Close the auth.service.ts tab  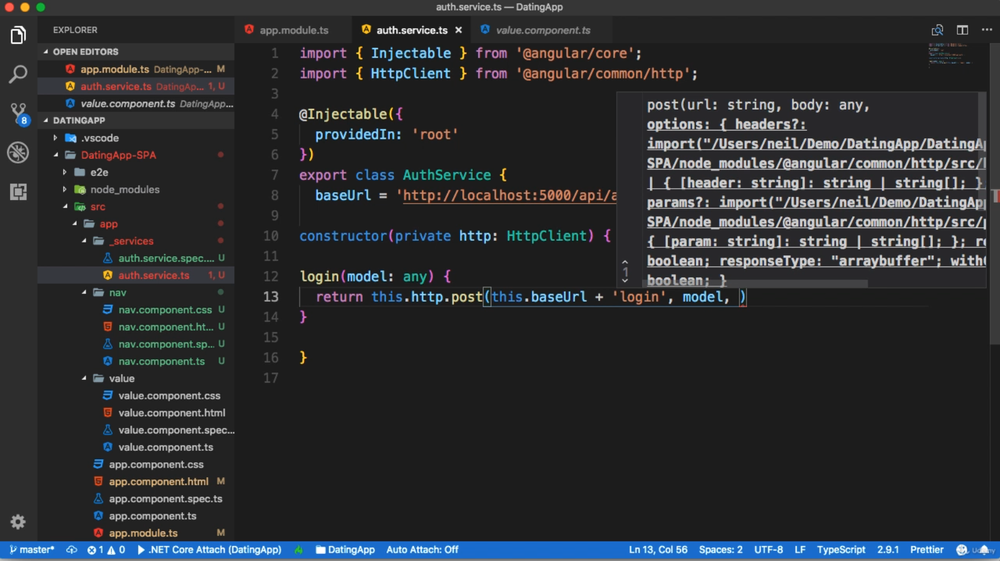coord(458,30)
